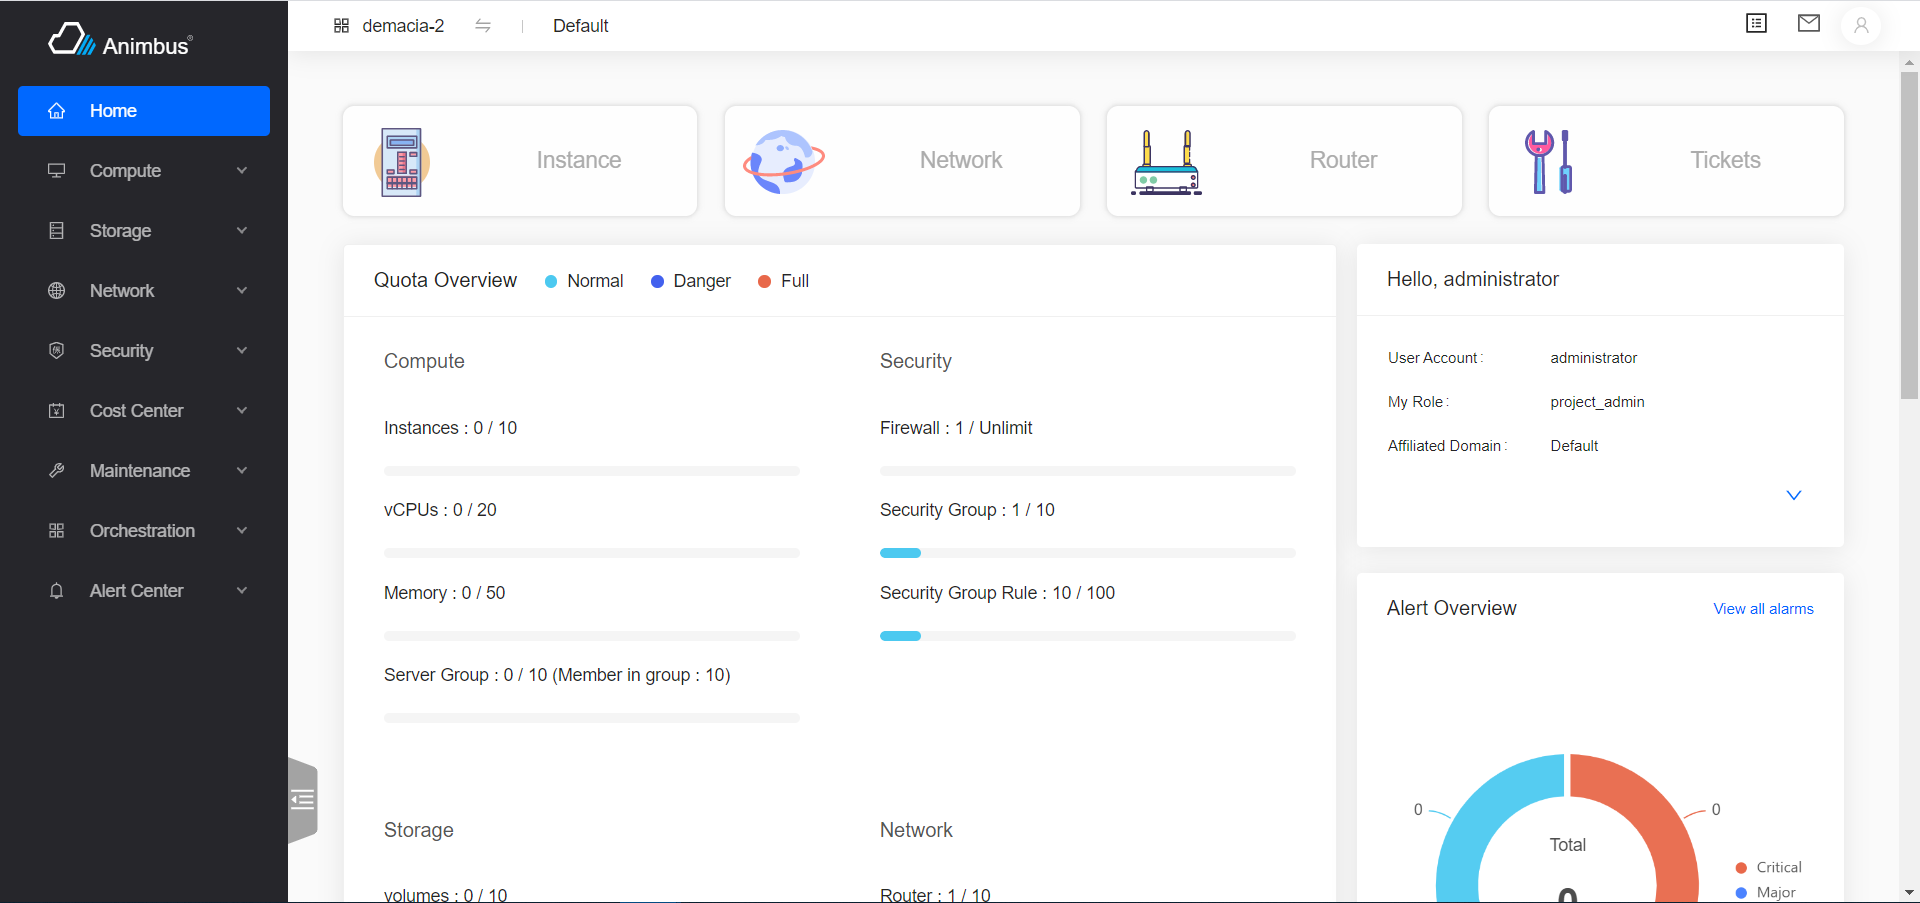Open the Security sidebar menu
Image resolution: width=1920 pixels, height=903 pixels.
click(x=144, y=351)
